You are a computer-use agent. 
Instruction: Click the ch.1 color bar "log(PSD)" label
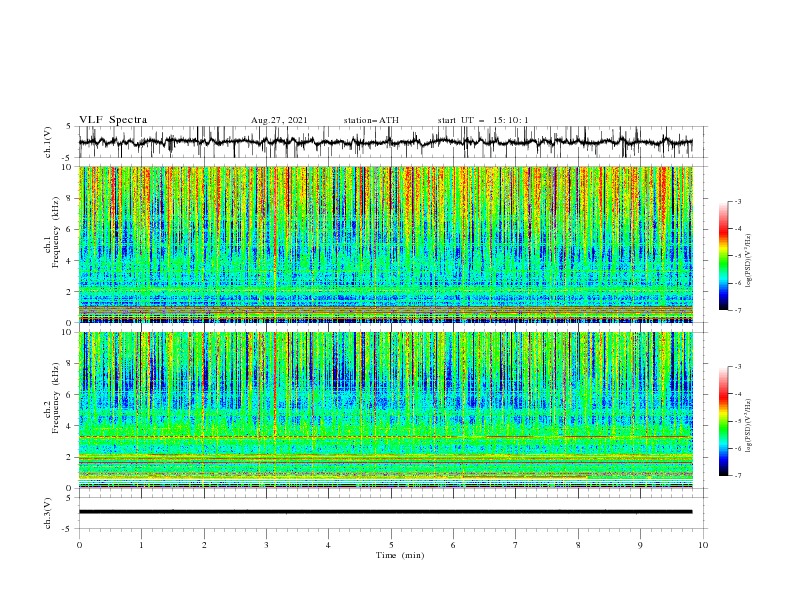(x=748, y=261)
